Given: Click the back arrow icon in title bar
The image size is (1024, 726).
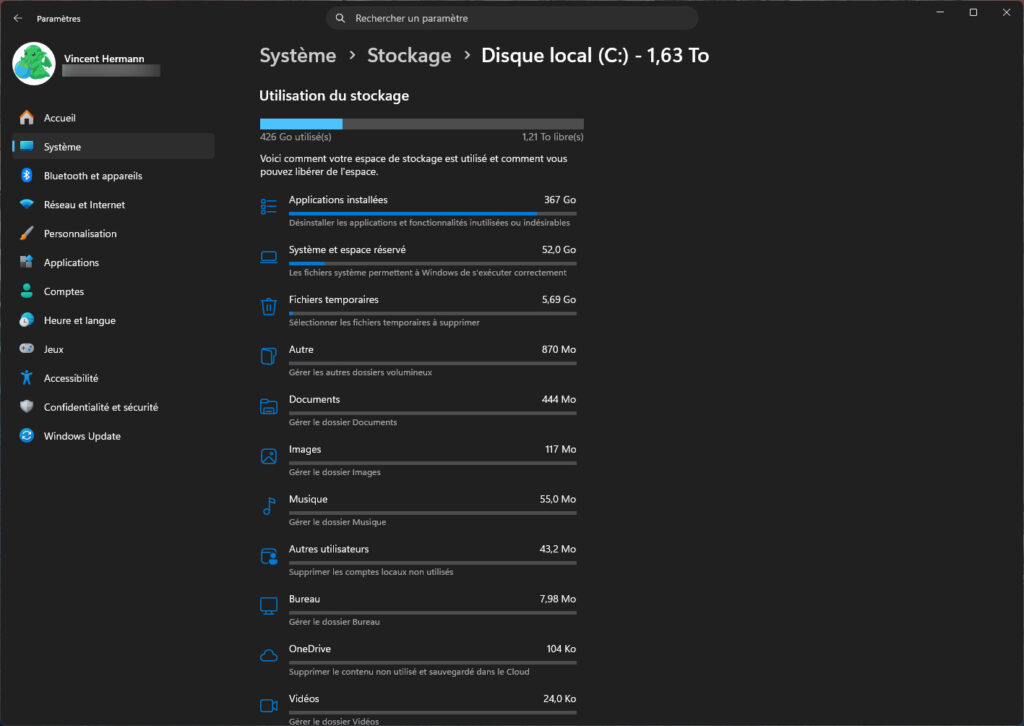Looking at the screenshot, I should point(18,18).
